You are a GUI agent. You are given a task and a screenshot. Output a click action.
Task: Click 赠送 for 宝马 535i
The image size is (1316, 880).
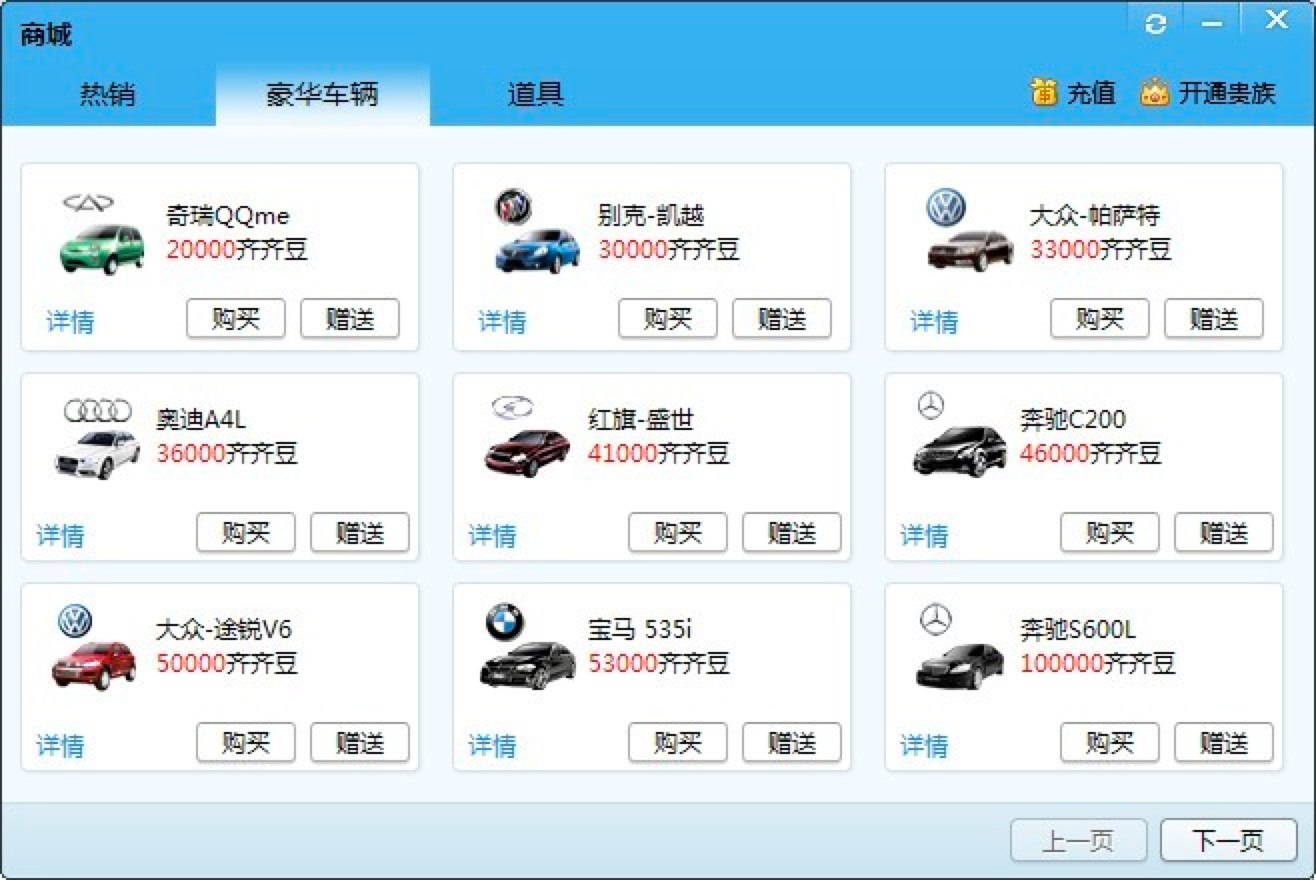pos(792,743)
